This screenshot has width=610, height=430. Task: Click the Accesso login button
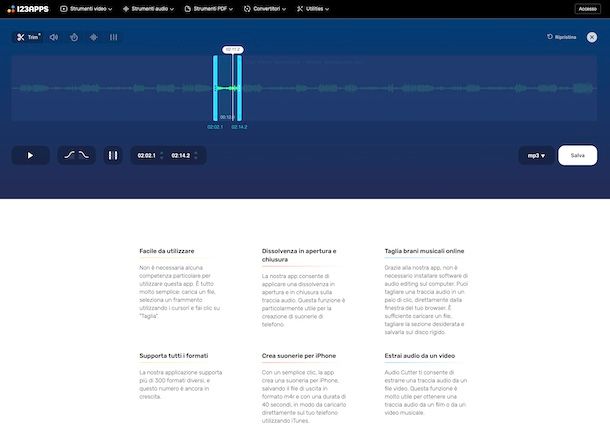[587, 9]
